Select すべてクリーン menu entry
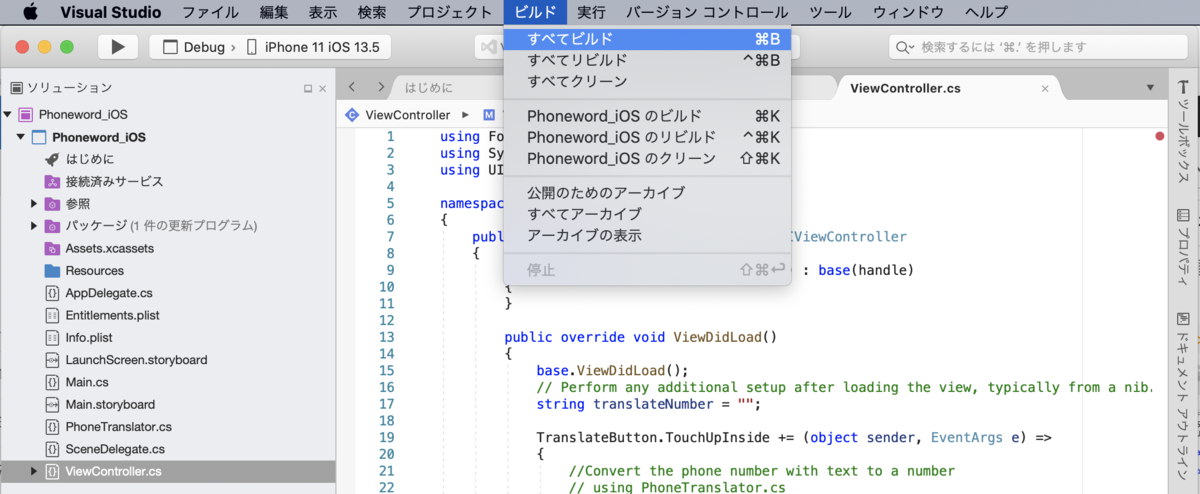 coord(648,81)
